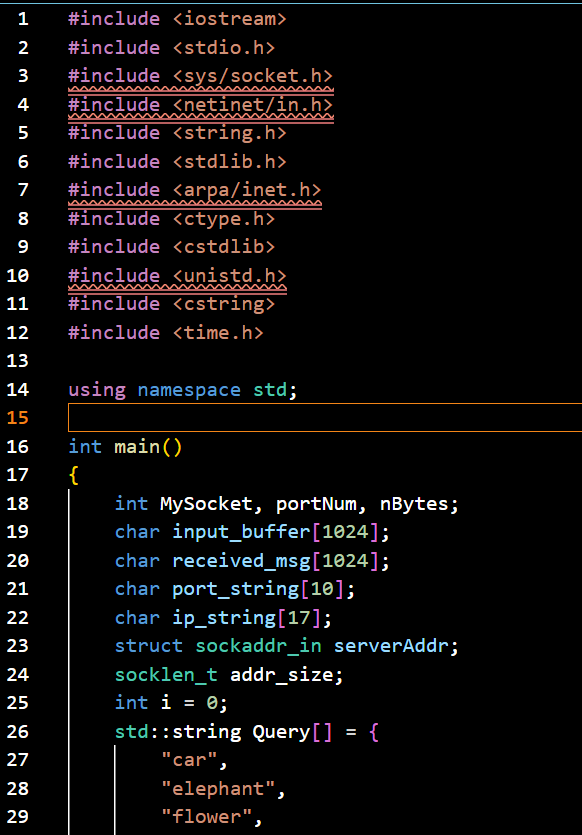The height and width of the screenshot is (835, 582).
Task: Click the #include <ctype.h> line
Action: point(171,219)
